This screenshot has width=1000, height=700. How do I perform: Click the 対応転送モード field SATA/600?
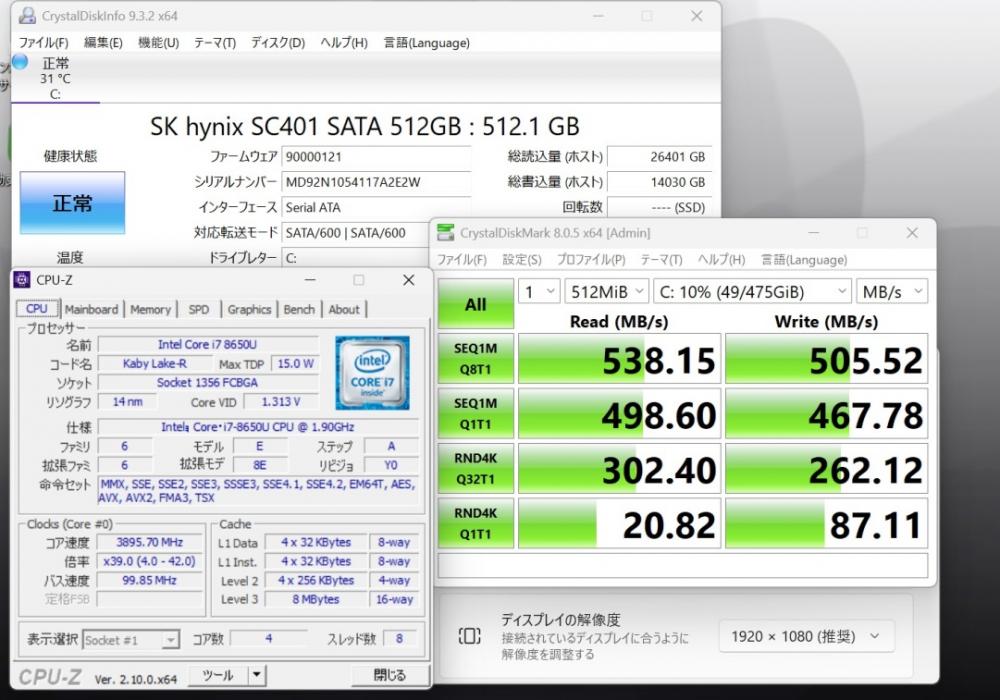(356, 233)
